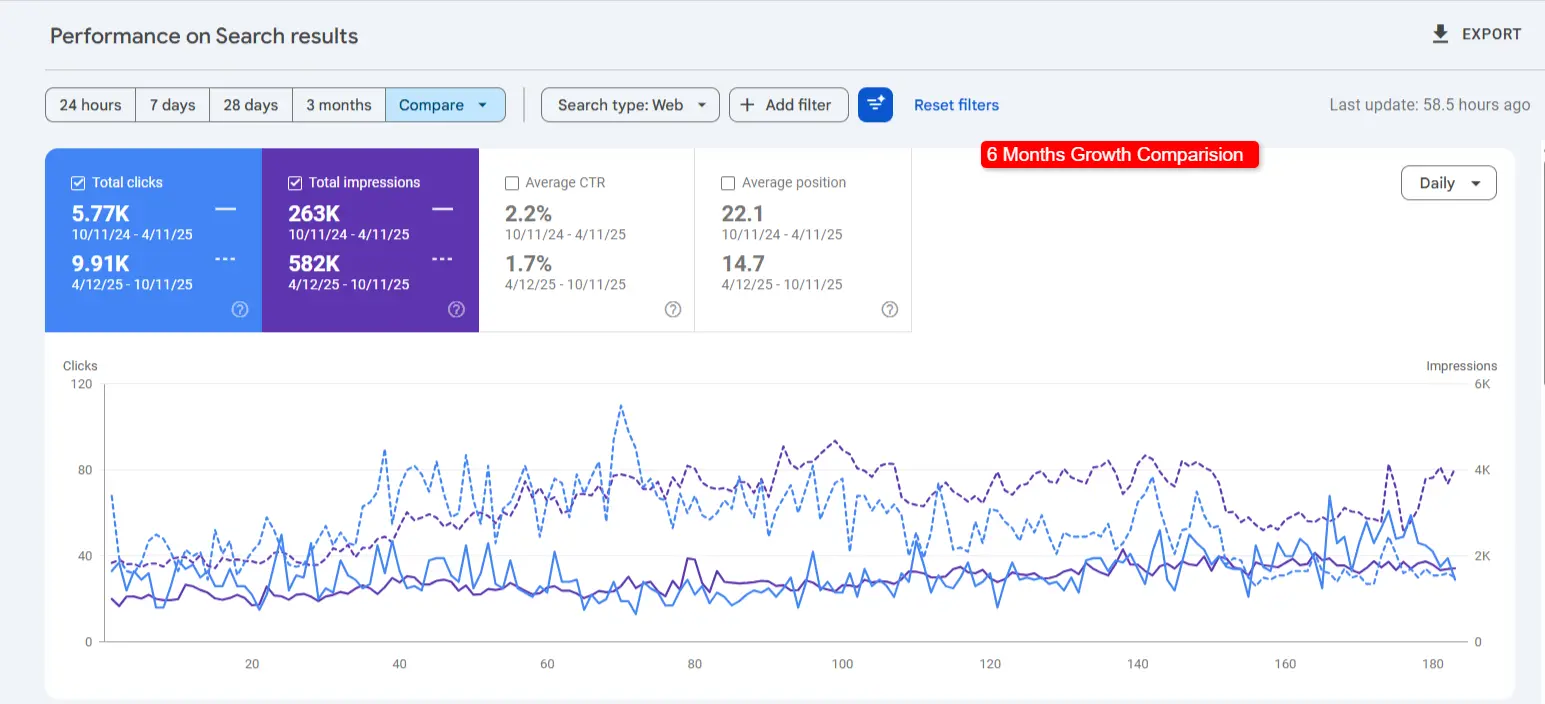Click the Export download icon
The image size is (1545, 704).
point(1440,33)
